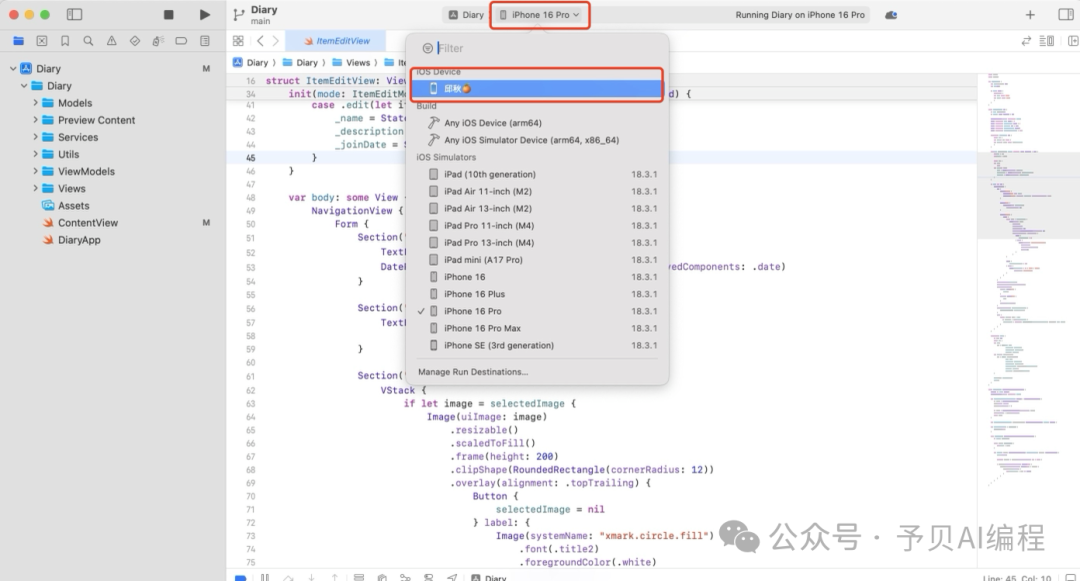
Task: Open the Report navigator icon
Action: click(205, 41)
